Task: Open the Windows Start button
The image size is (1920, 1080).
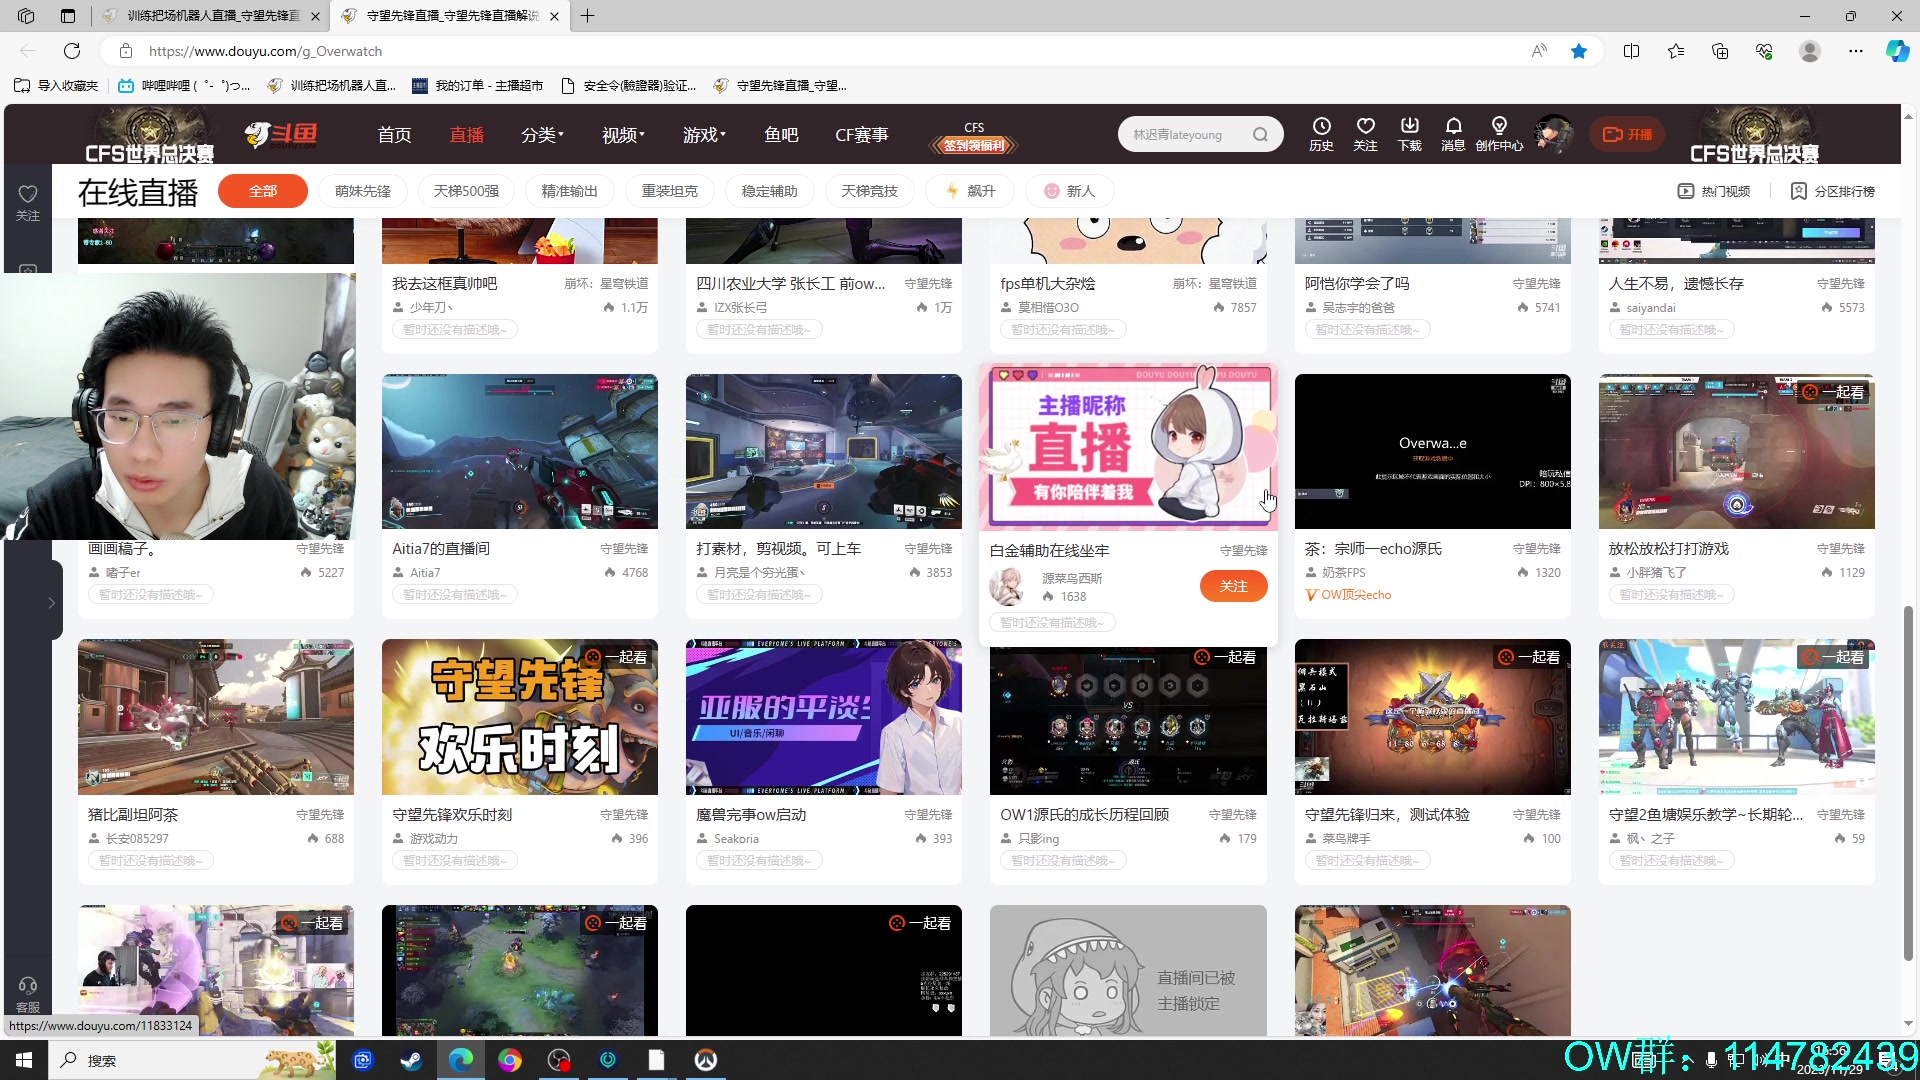Action: 24,1060
